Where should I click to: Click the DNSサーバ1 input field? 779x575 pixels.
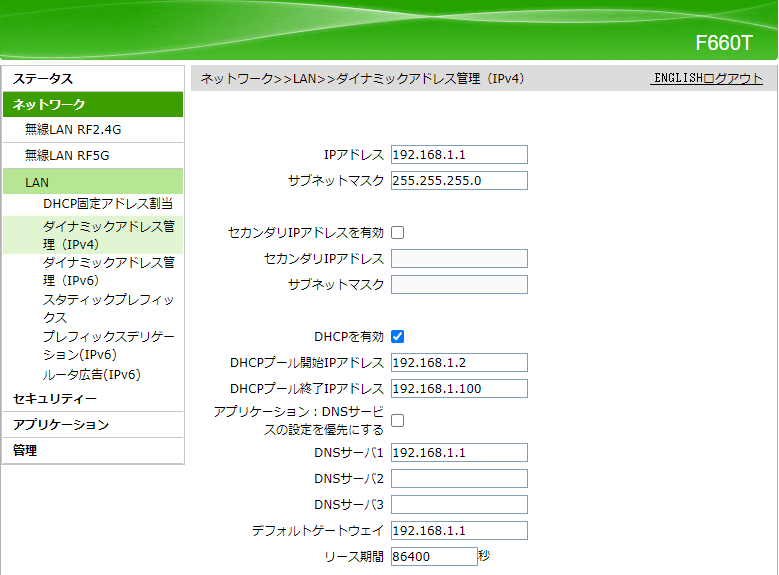click(459, 452)
